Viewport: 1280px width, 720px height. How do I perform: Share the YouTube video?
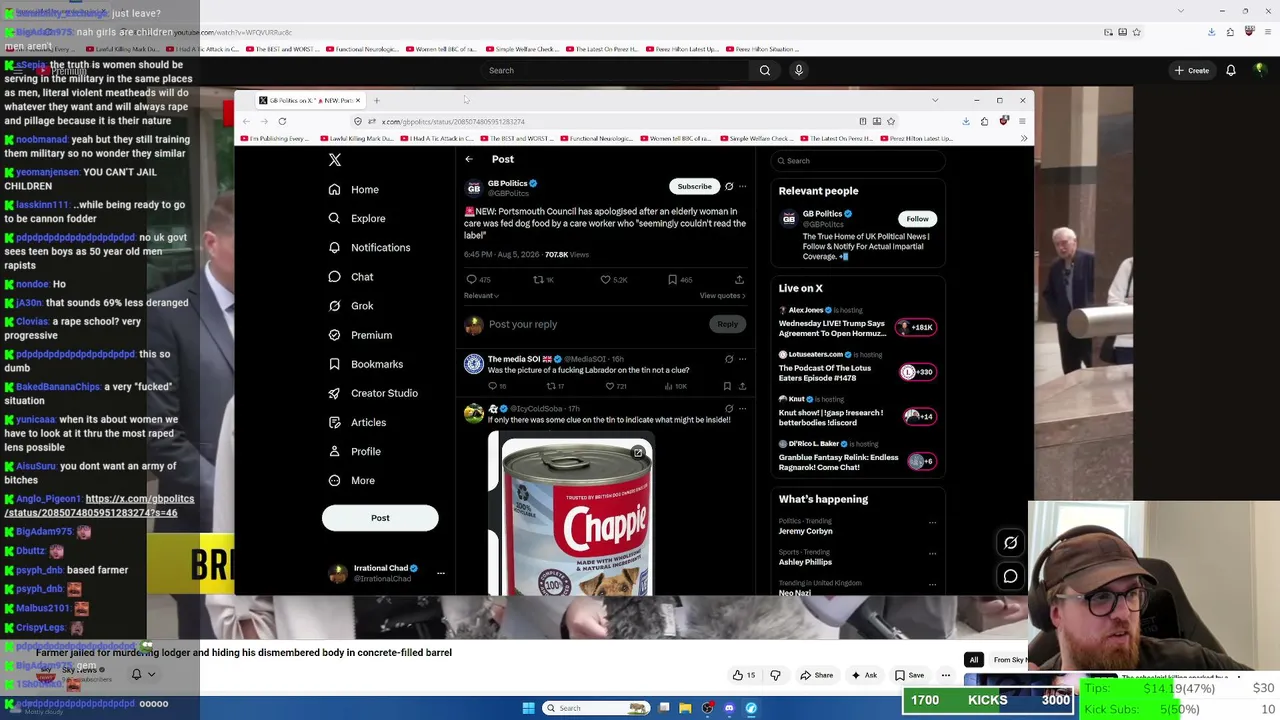click(816, 676)
